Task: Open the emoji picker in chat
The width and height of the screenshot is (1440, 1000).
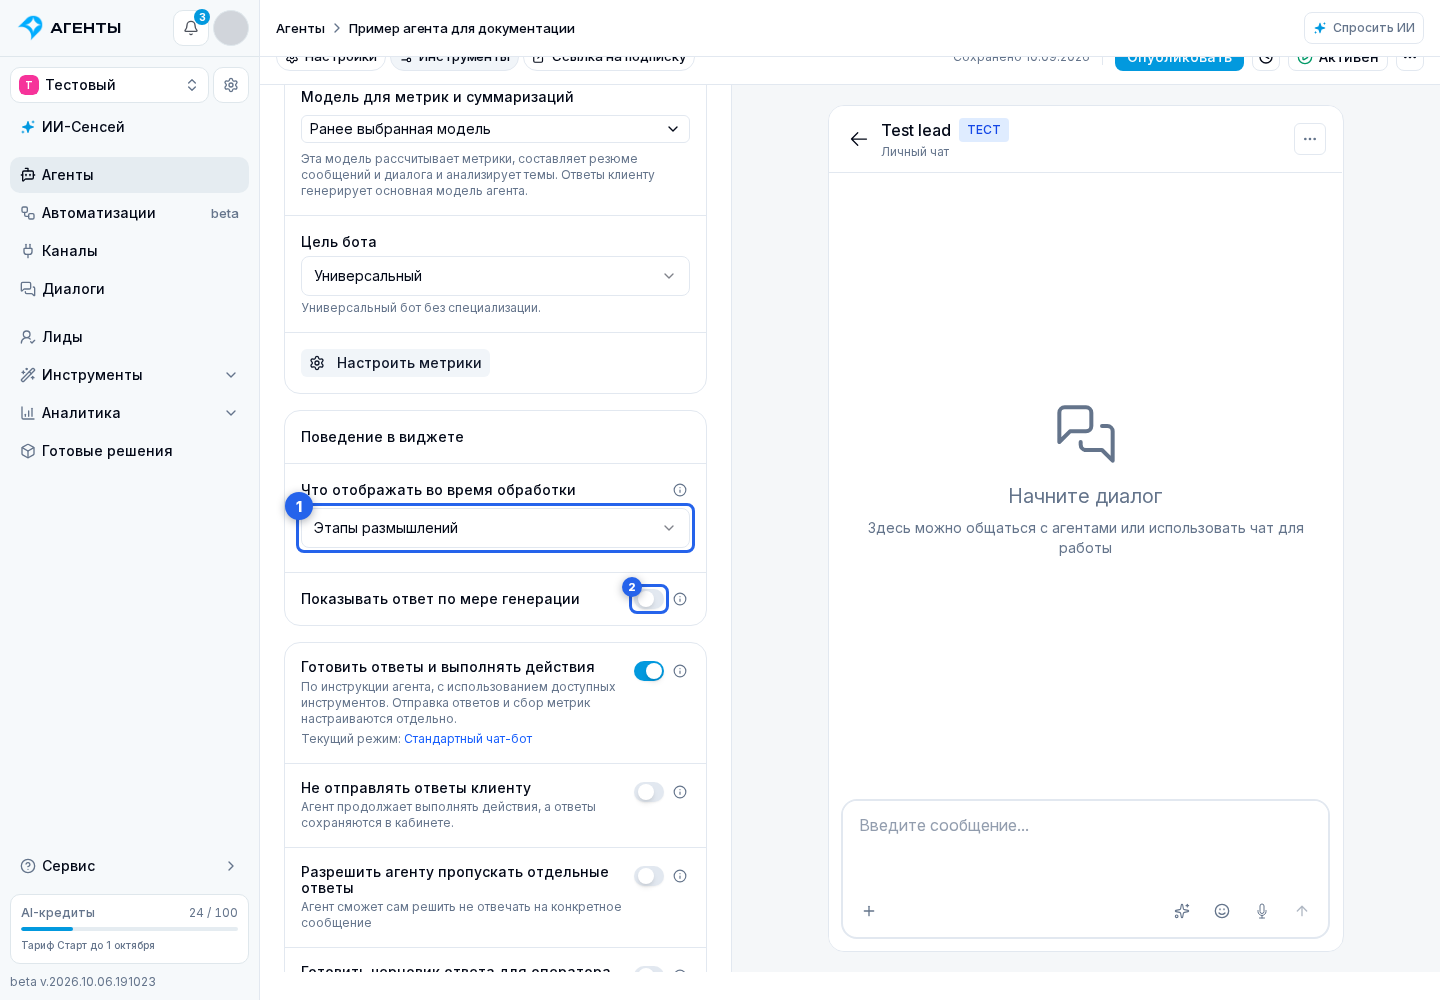Action: click(x=1222, y=911)
